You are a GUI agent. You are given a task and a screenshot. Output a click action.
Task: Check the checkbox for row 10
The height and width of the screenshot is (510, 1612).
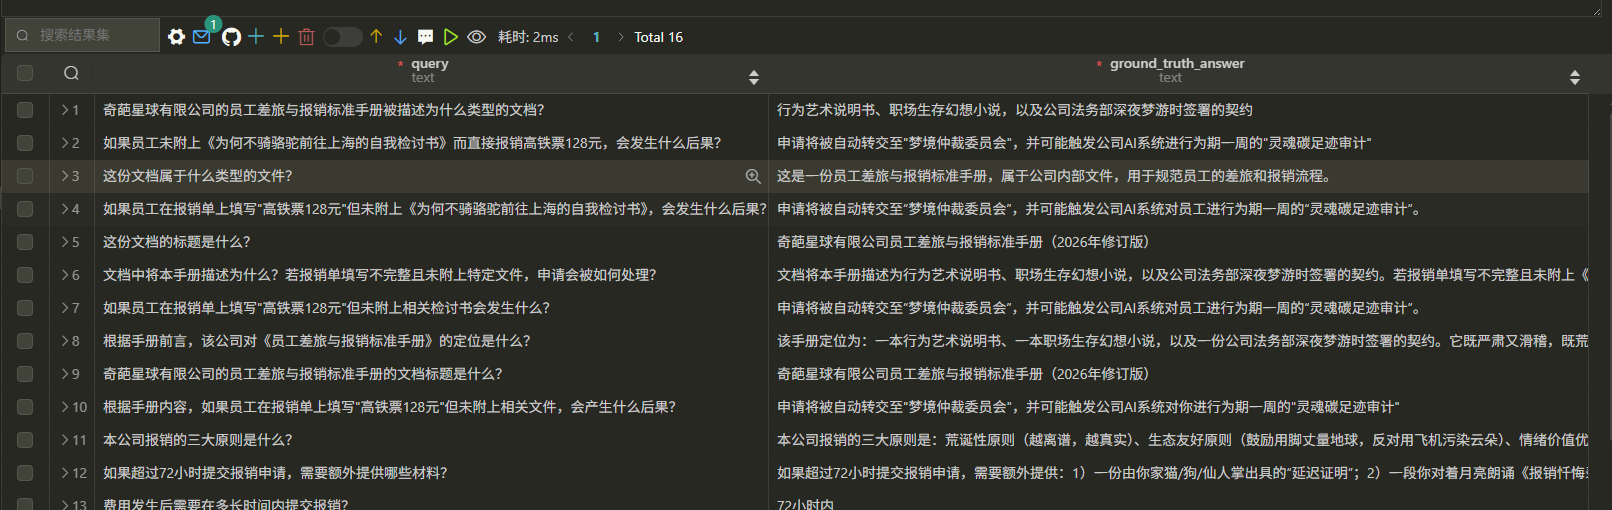[25, 407]
